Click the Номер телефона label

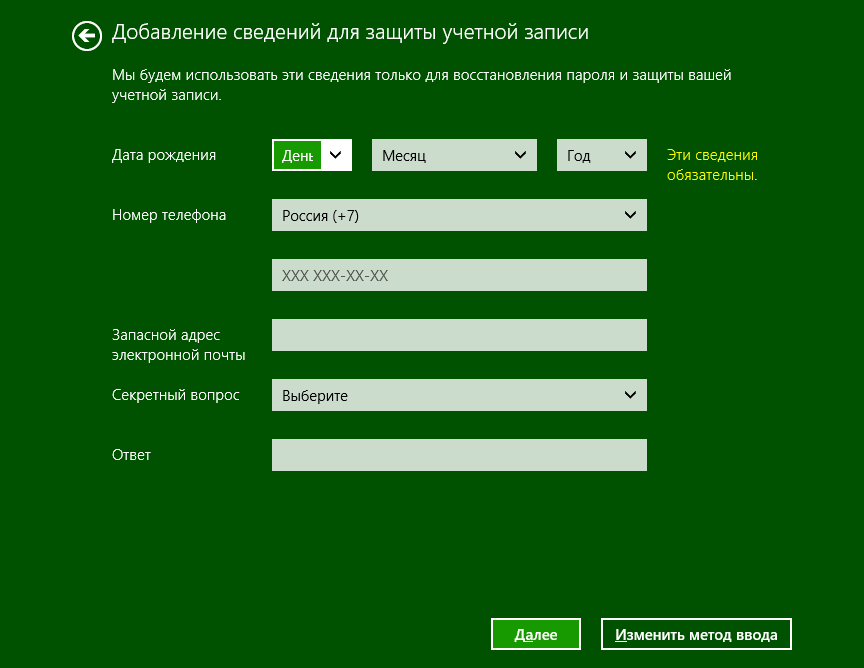169,215
